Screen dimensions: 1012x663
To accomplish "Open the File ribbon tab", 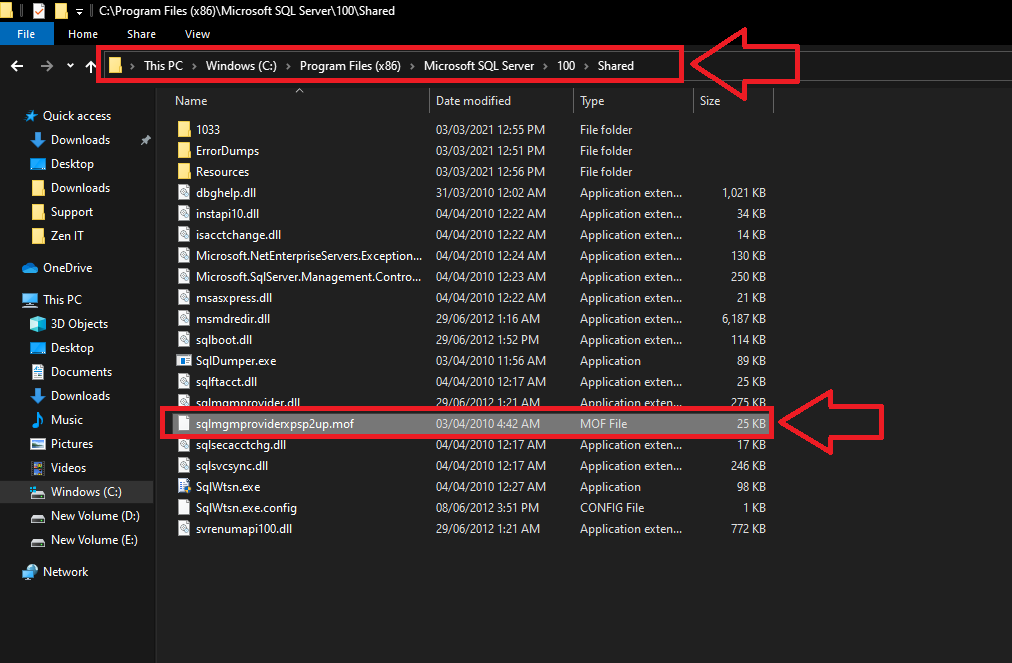I will click(26, 34).
